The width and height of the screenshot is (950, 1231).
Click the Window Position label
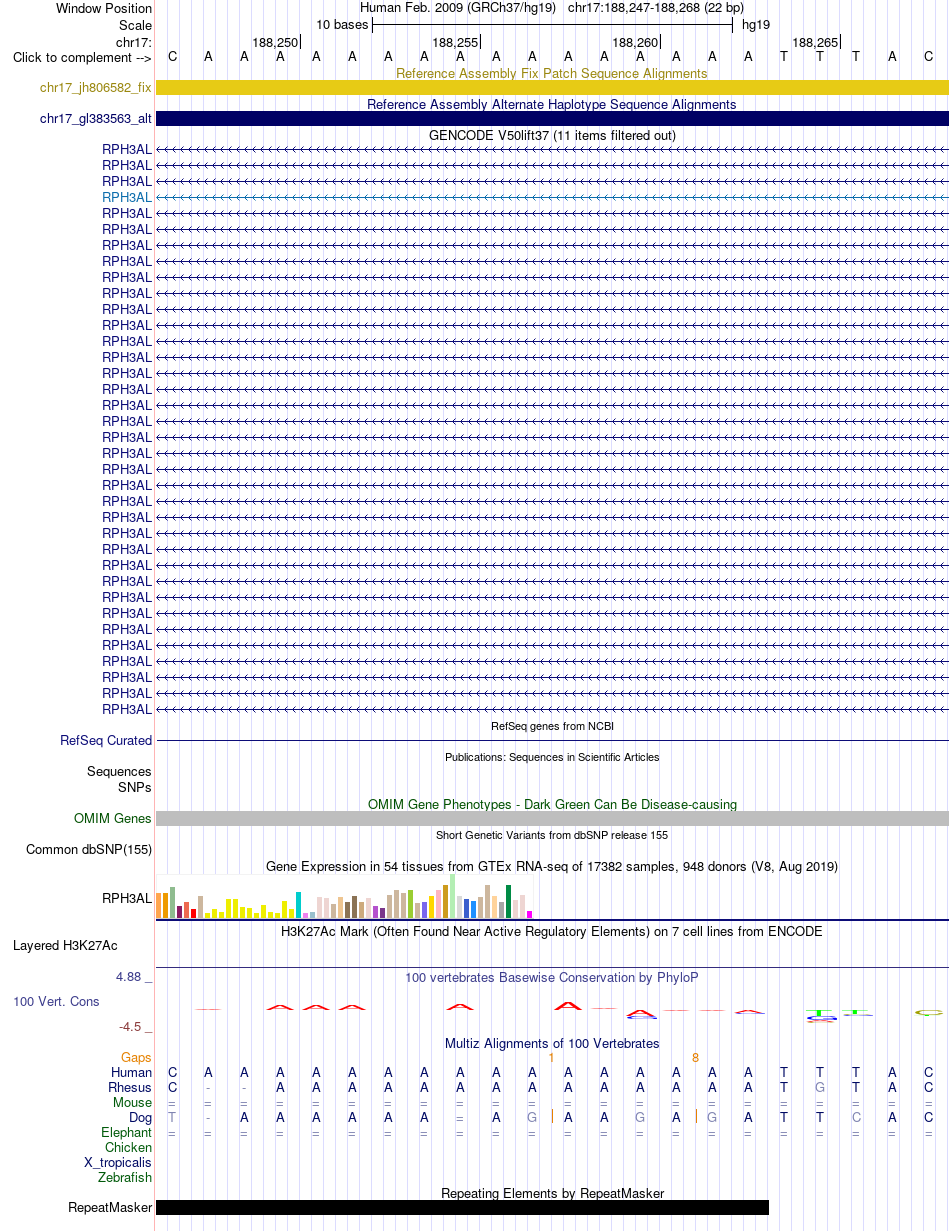pyautogui.click(x=104, y=8)
